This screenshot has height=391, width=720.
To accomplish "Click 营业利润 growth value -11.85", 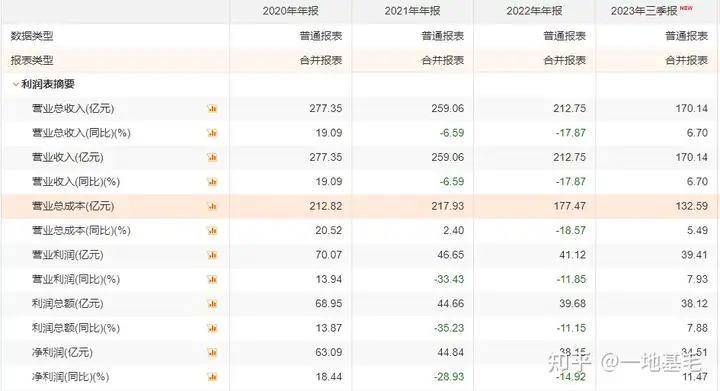I will click(571, 279).
